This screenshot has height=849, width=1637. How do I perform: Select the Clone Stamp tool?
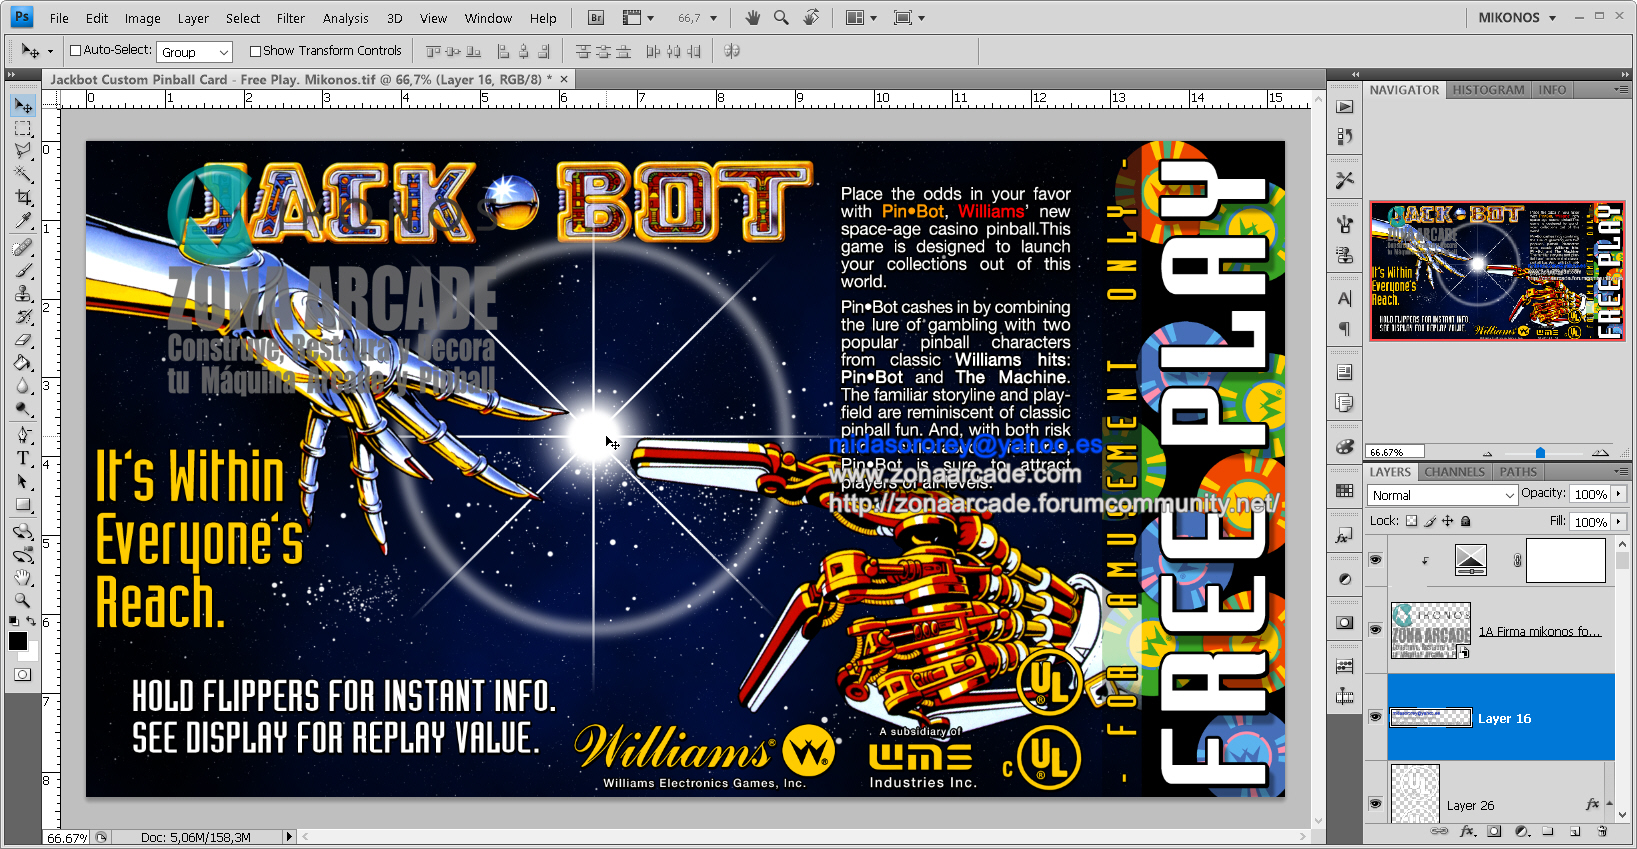point(23,293)
